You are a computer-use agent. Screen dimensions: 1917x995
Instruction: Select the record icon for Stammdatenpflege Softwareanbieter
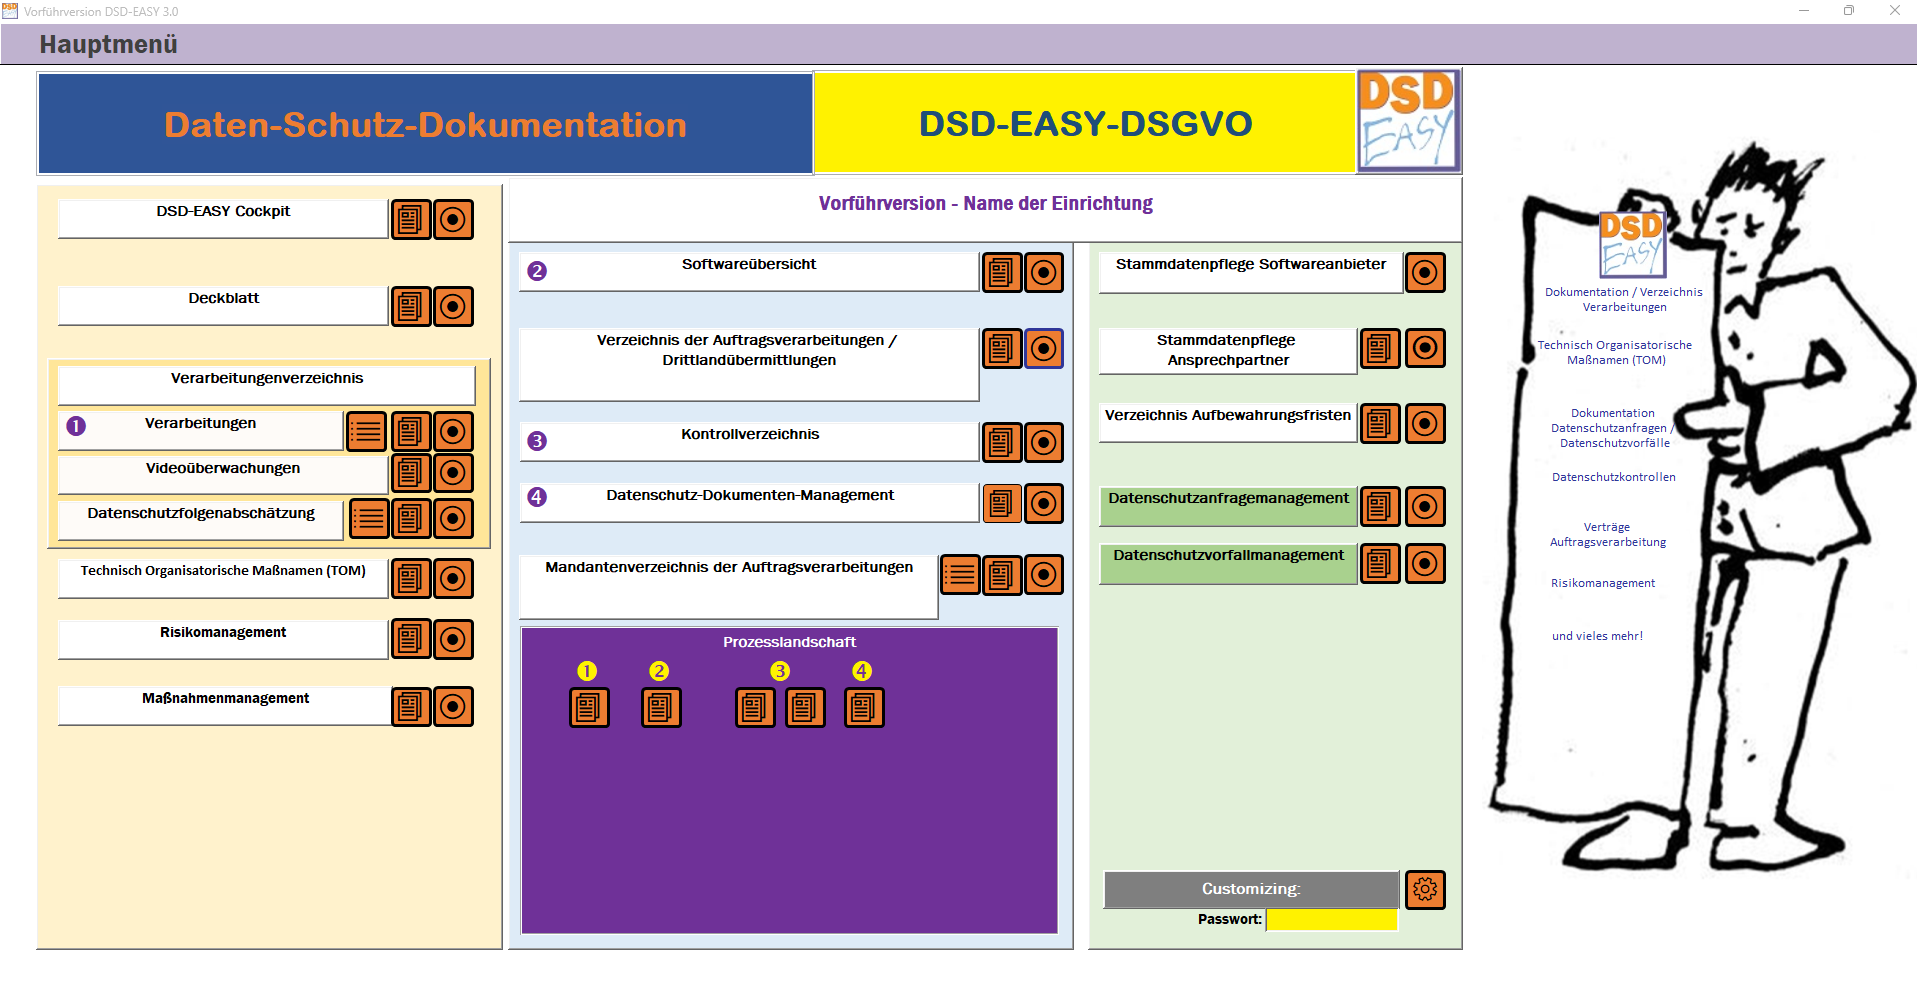[x=1425, y=272]
